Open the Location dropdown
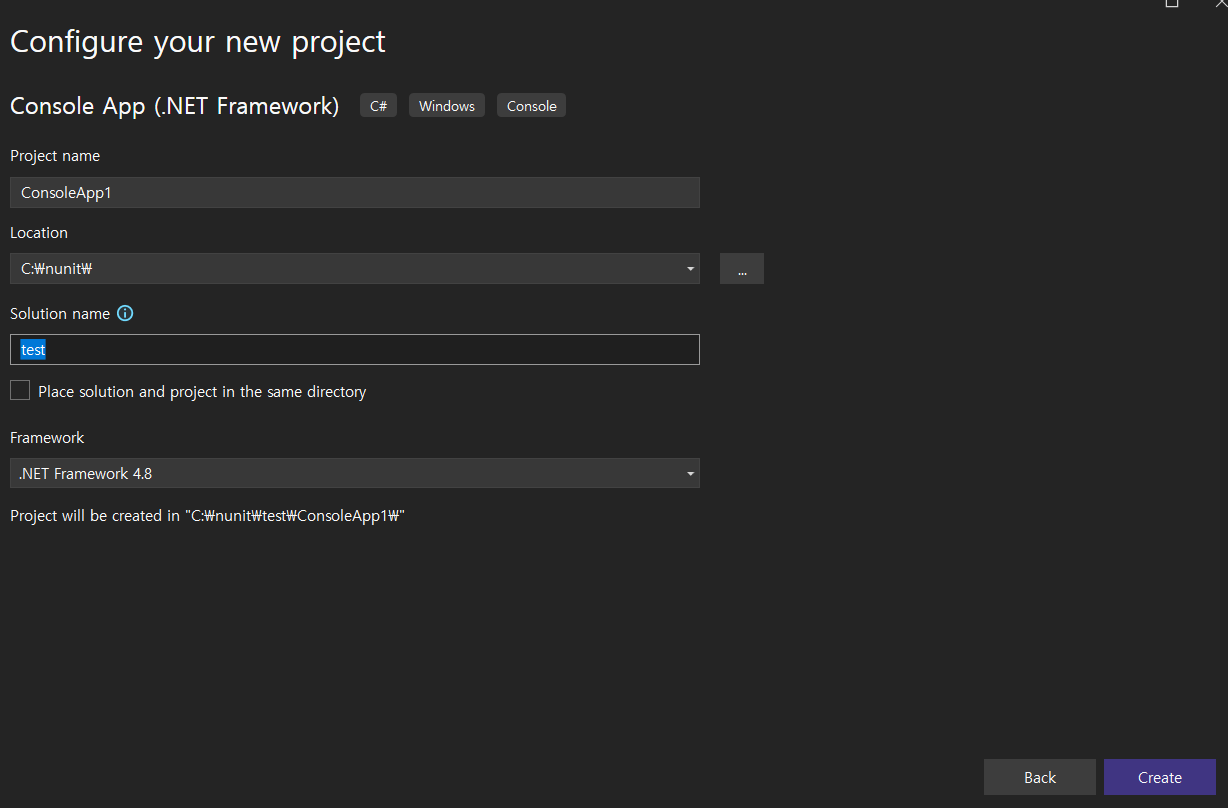Viewport: 1228px width, 808px height. pyautogui.click(x=354, y=268)
